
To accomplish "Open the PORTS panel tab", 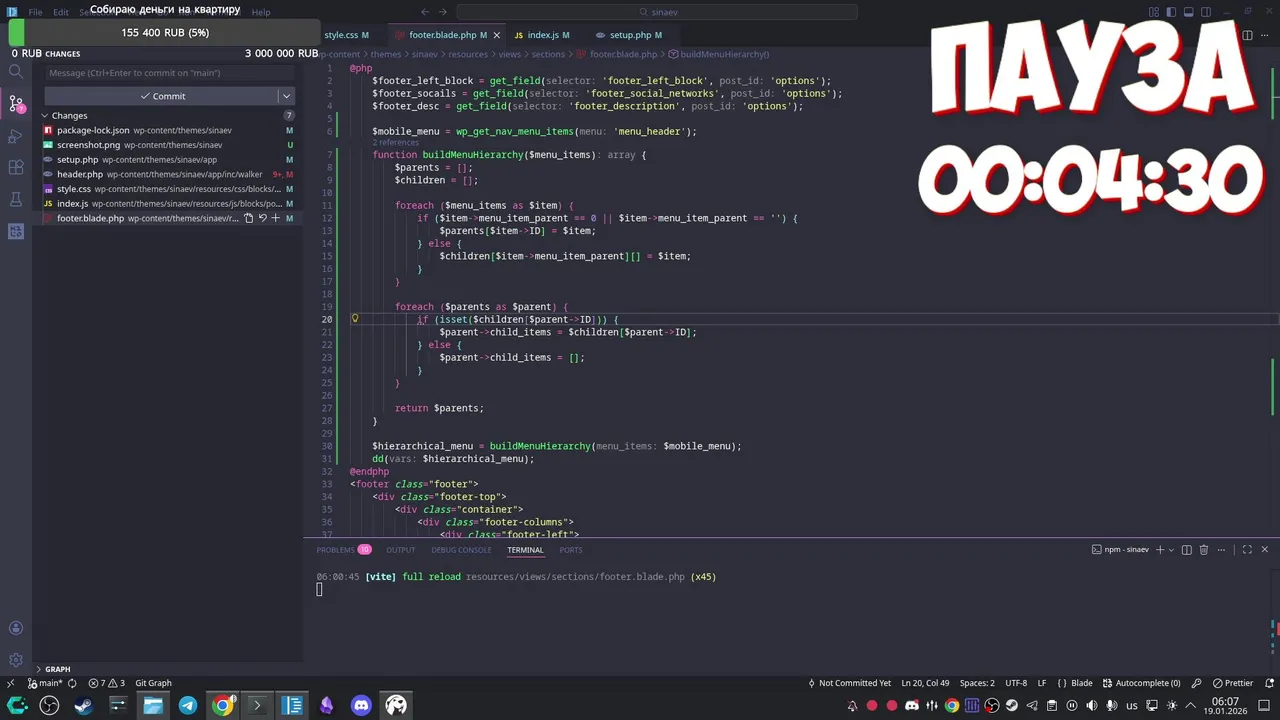I will (x=571, y=550).
